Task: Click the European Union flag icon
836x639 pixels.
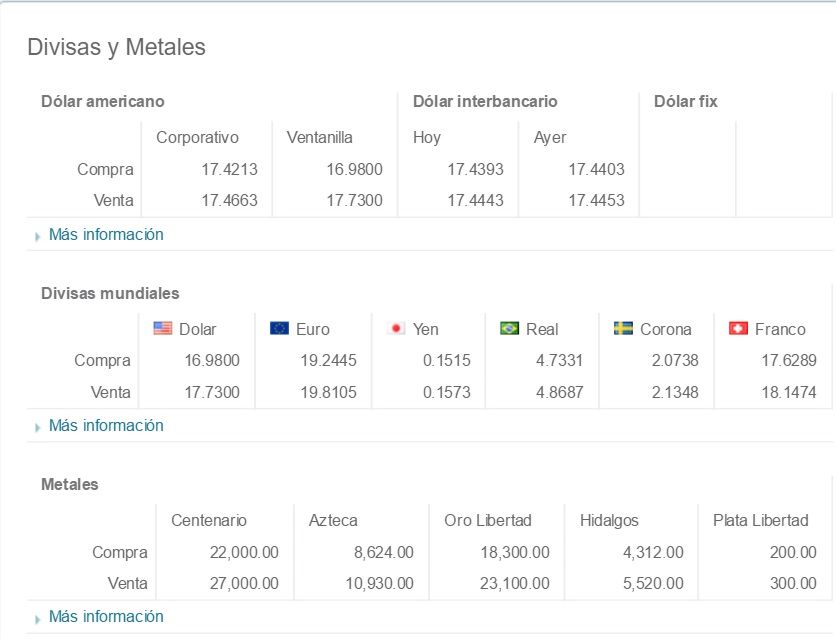Action: [x=279, y=328]
